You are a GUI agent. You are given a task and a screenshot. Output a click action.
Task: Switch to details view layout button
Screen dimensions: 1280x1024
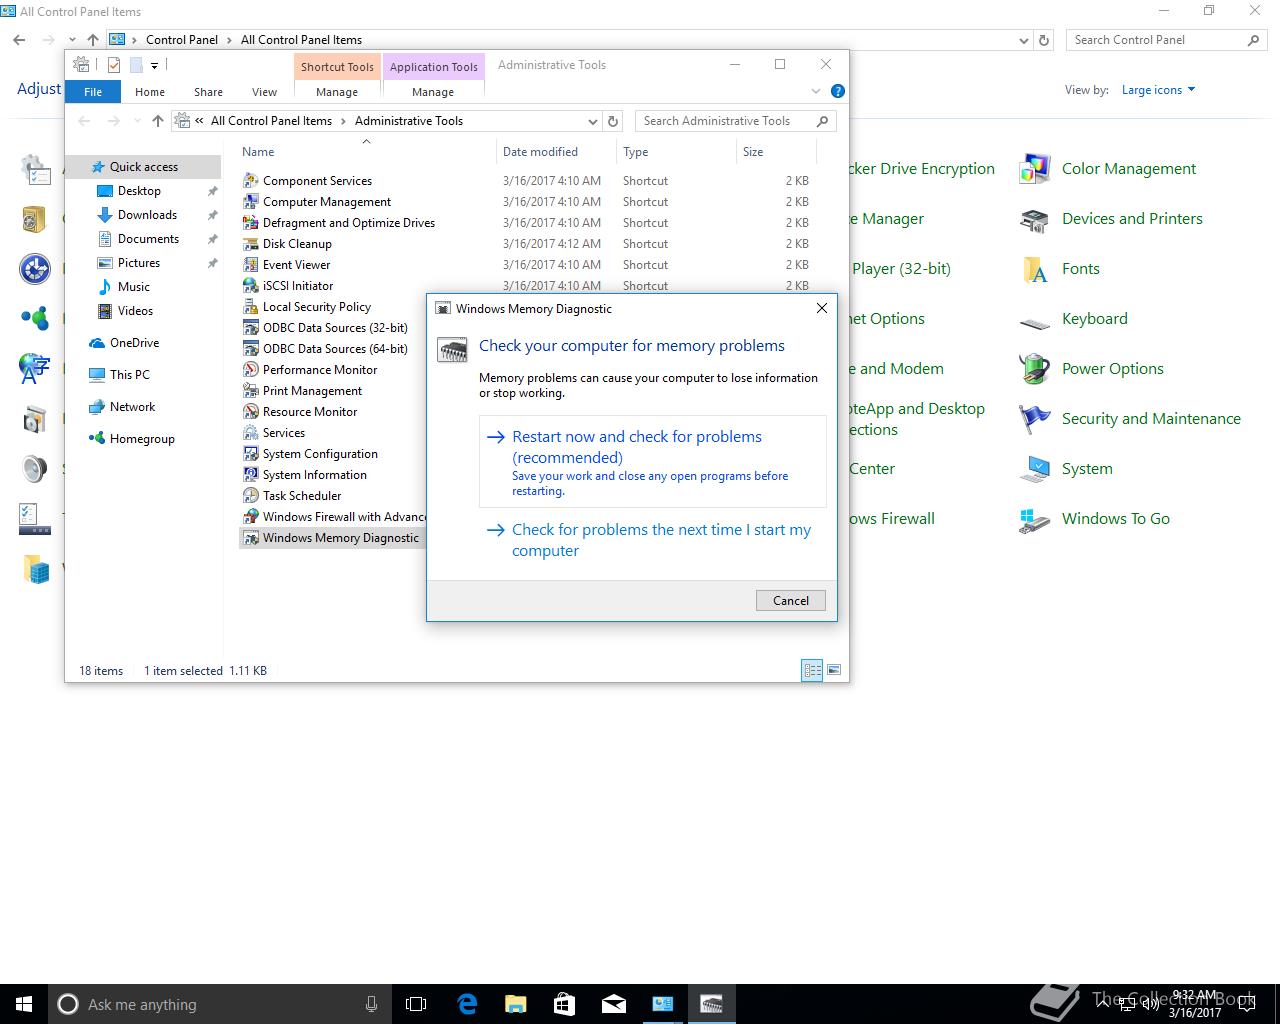pos(812,670)
